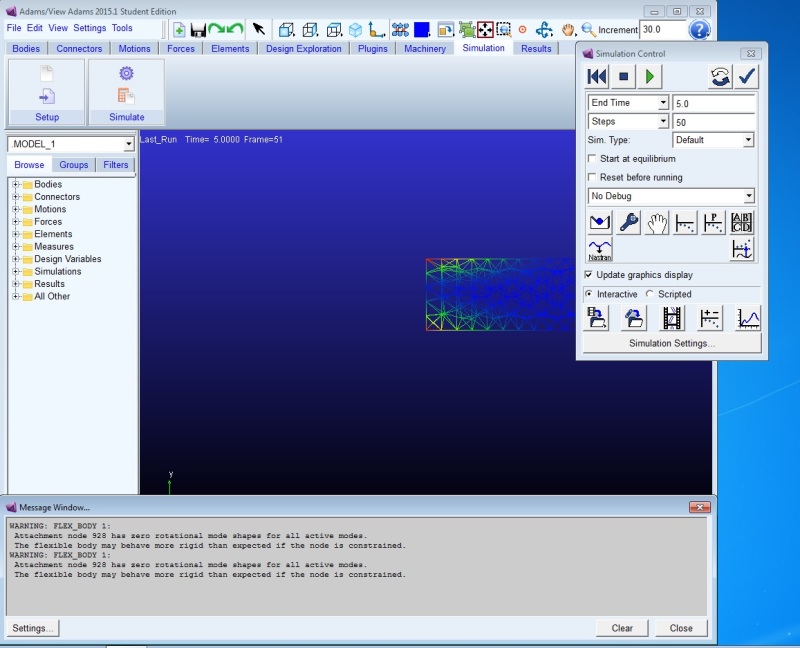Image resolution: width=800 pixels, height=648 pixels.
Task: Switch to the Design Exploration tab
Action: click(x=304, y=48)
